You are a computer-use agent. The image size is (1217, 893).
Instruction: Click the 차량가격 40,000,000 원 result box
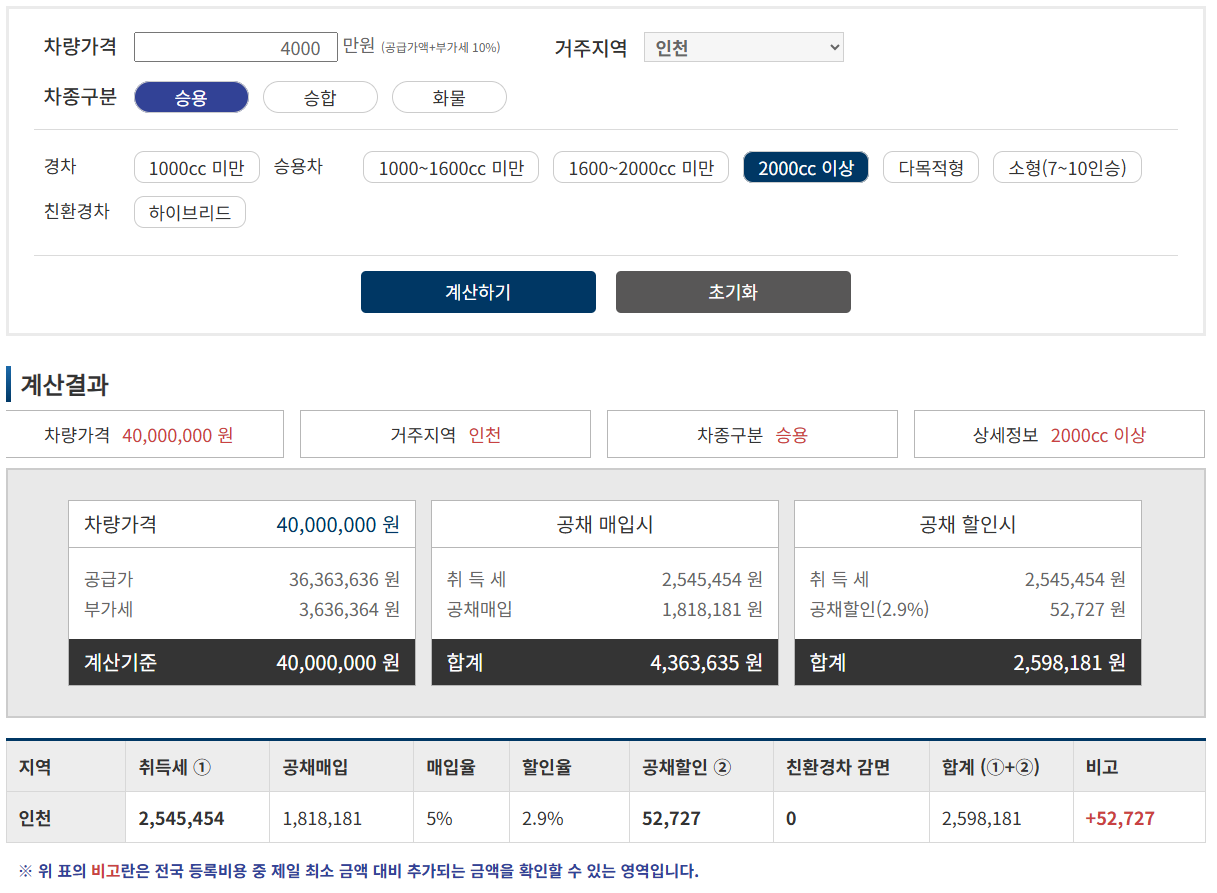click(x=144, y=433)
